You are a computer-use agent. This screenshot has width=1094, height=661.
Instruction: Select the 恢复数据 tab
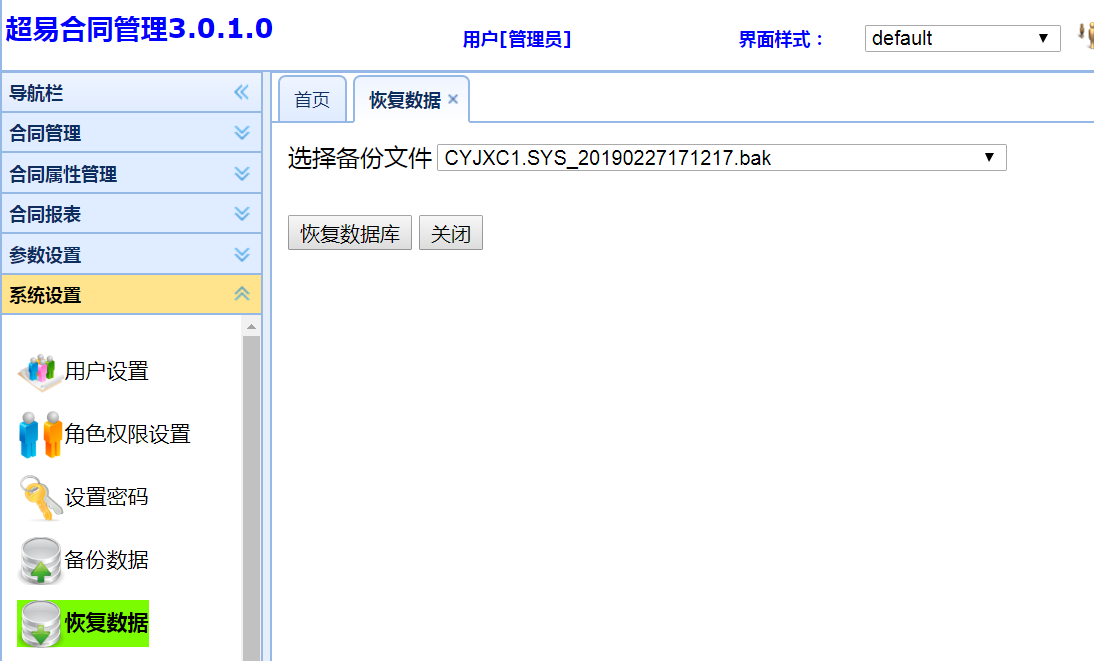click(404, 100)
